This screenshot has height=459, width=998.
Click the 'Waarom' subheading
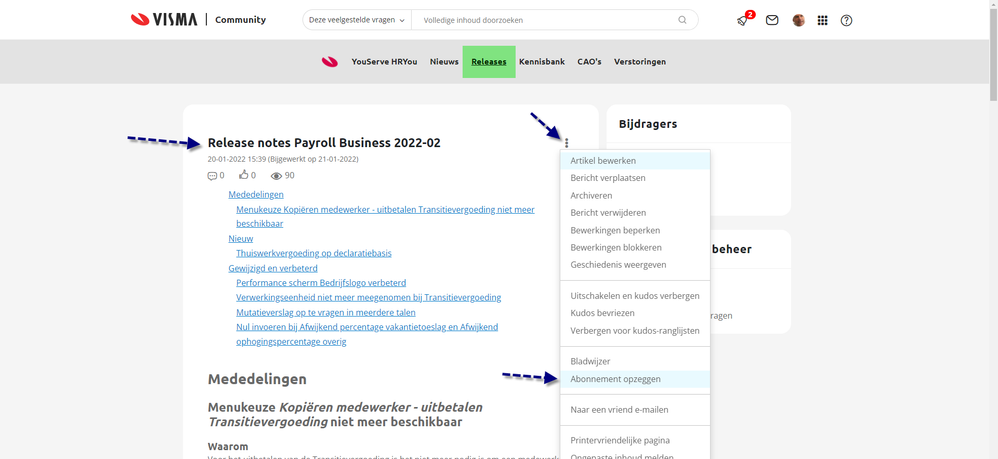[228, 446]
